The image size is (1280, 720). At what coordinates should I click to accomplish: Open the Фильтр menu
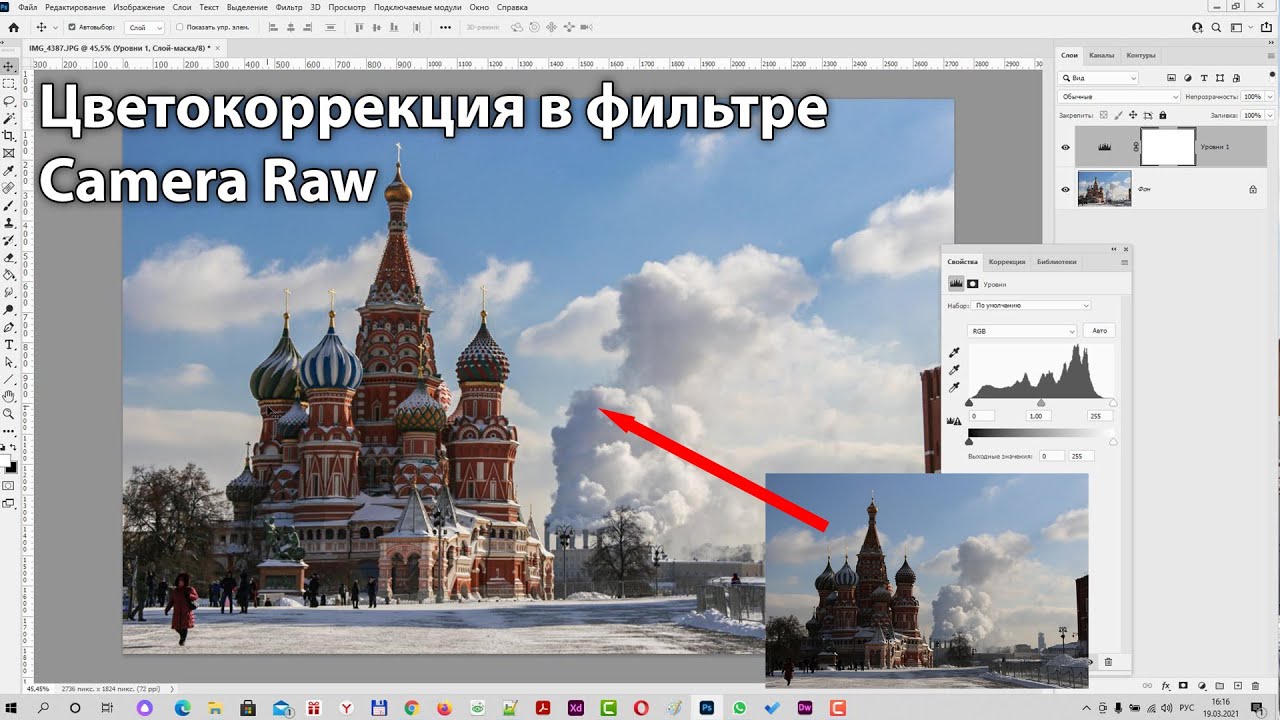pos(289,7)
